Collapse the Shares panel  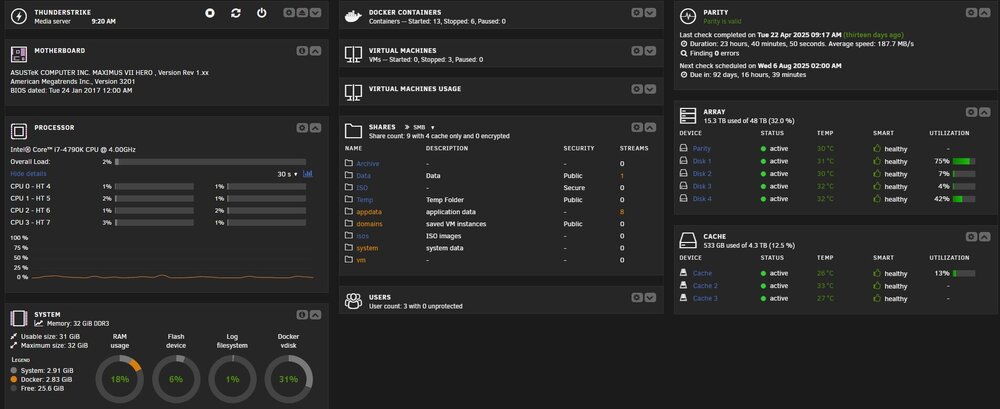click(650, 128)
